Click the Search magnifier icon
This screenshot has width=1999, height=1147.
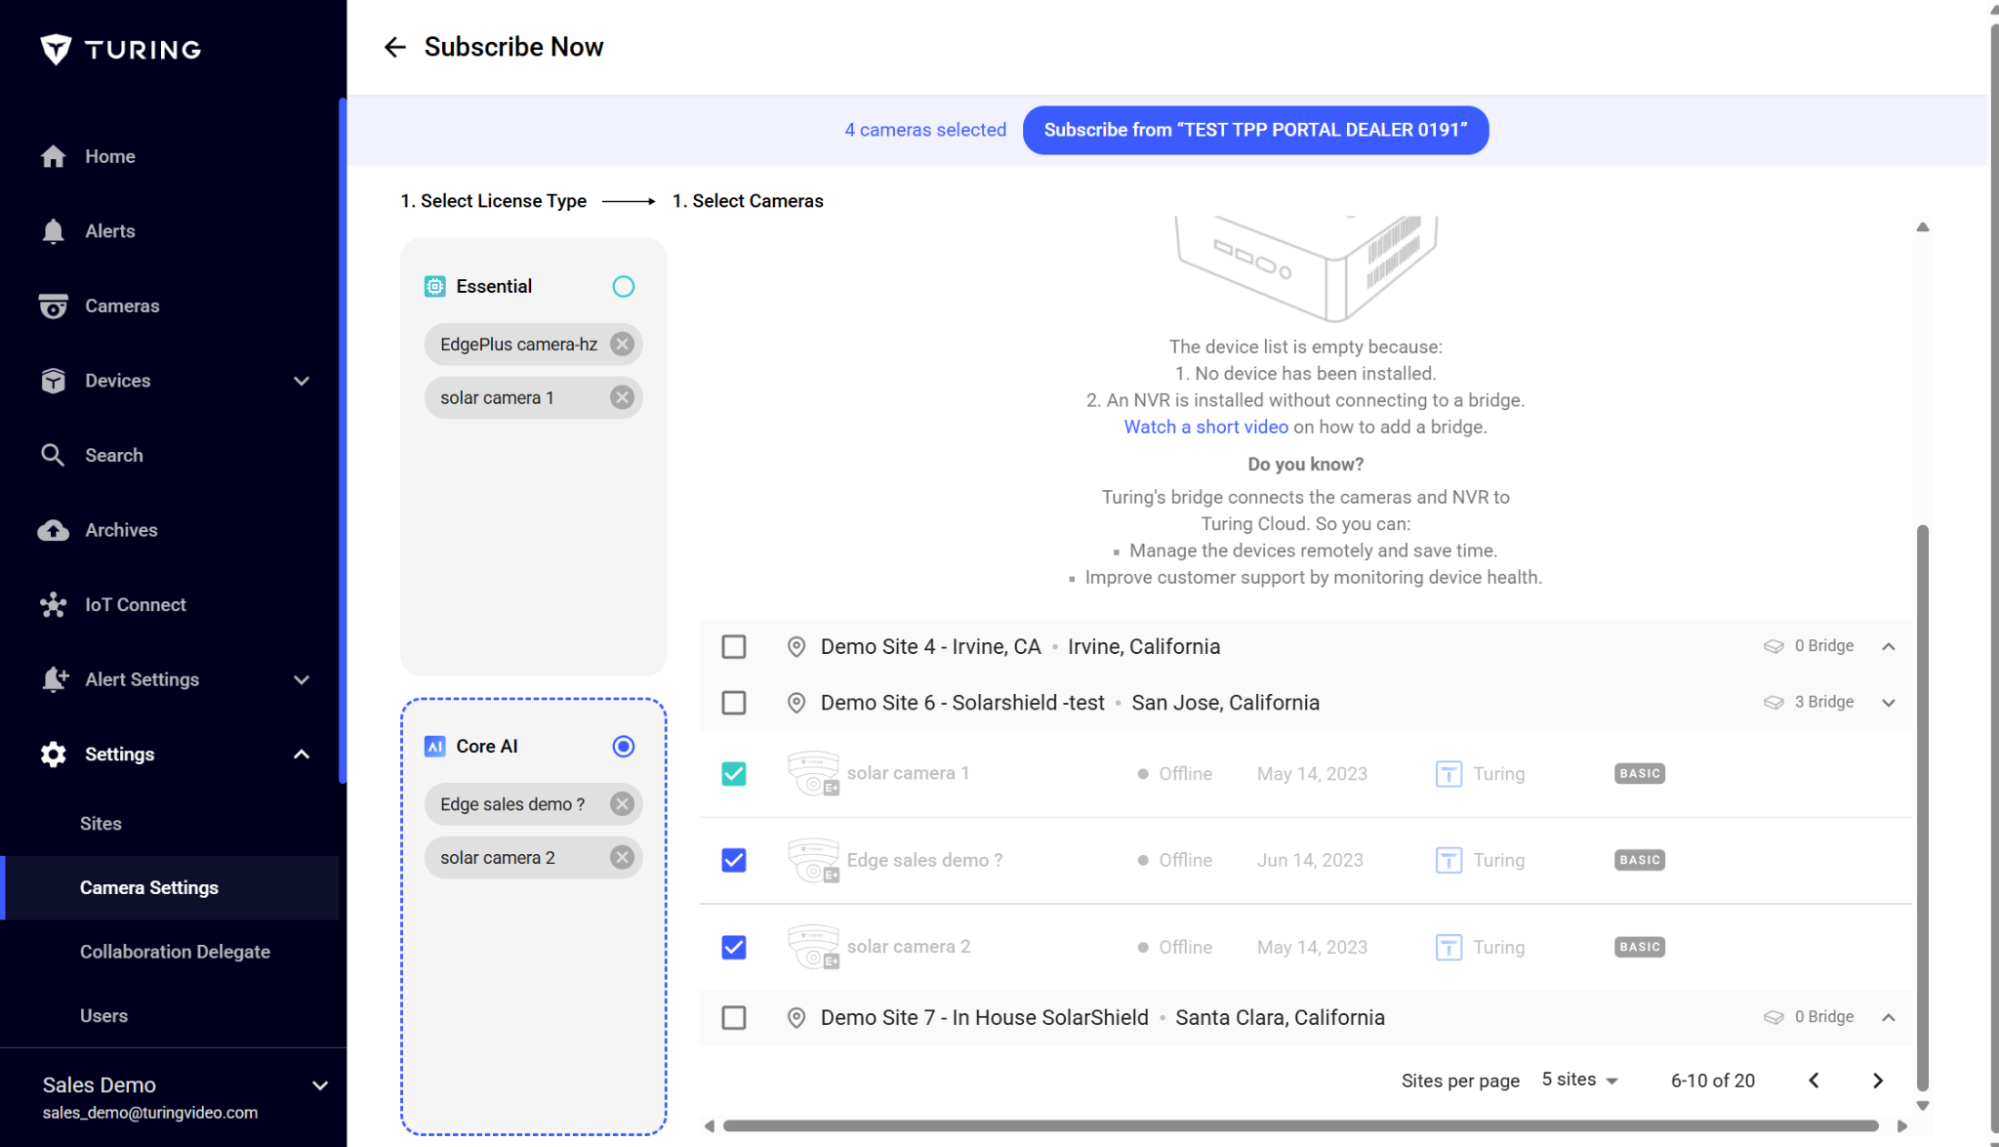tap(53, 455)
